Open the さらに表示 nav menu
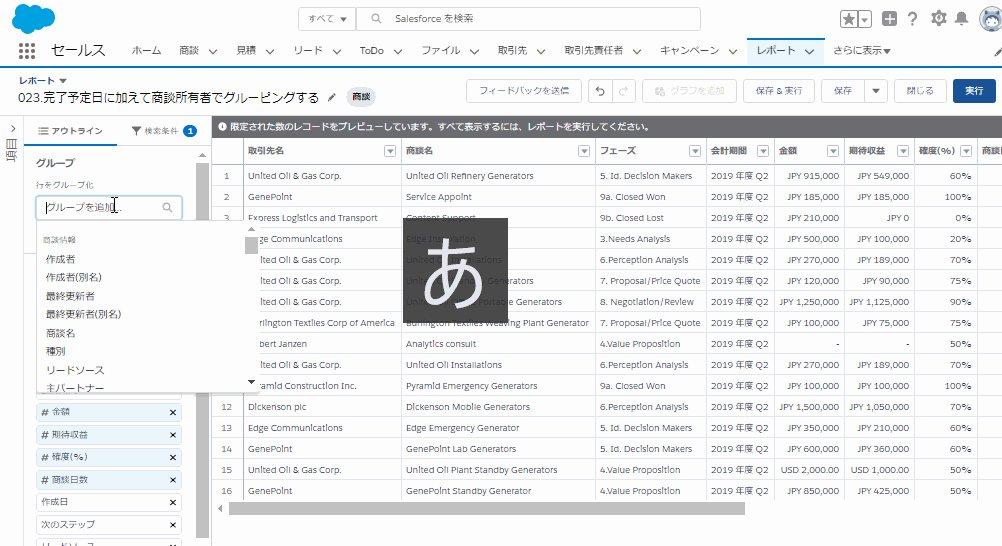This screenshot has width=1002, height=546. pos(861,51)
